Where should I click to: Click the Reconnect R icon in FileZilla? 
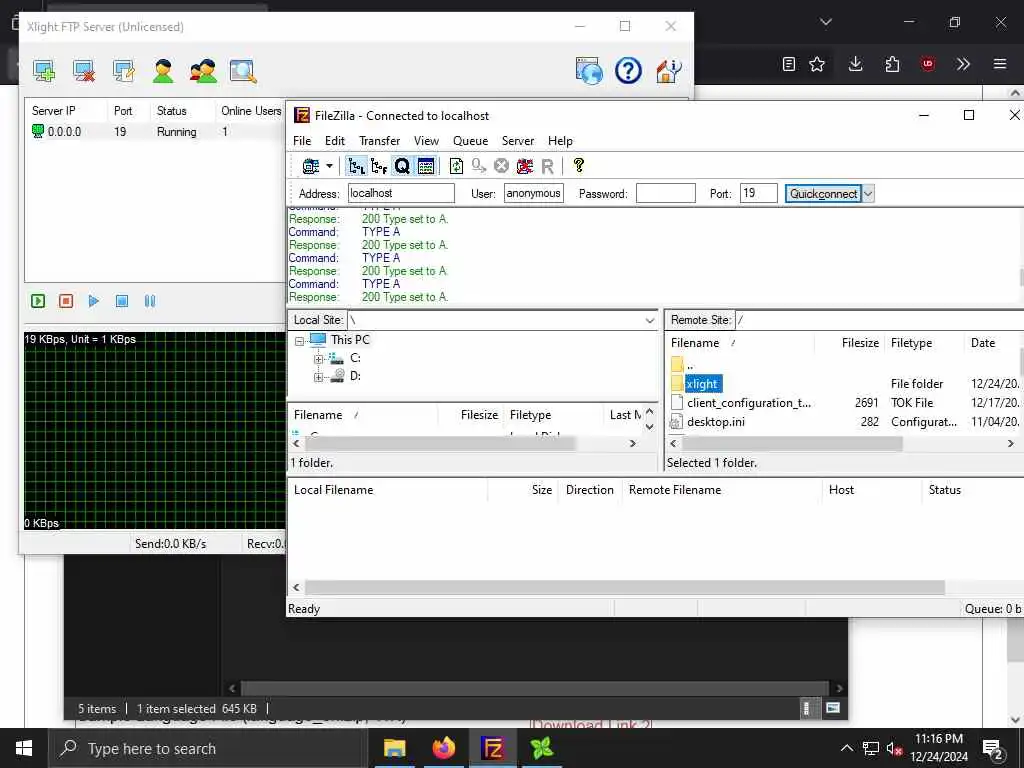(548, 167)
